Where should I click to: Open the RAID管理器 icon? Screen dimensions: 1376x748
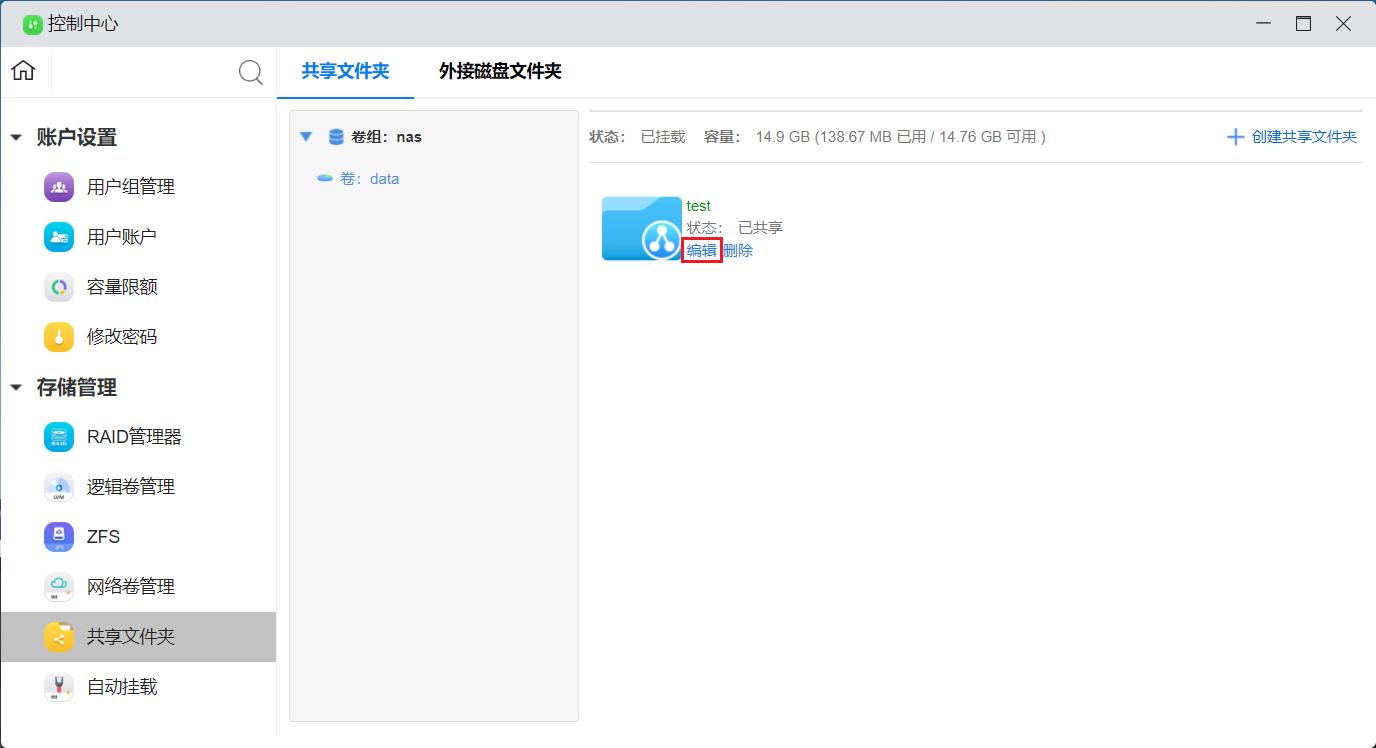point(59,437)
